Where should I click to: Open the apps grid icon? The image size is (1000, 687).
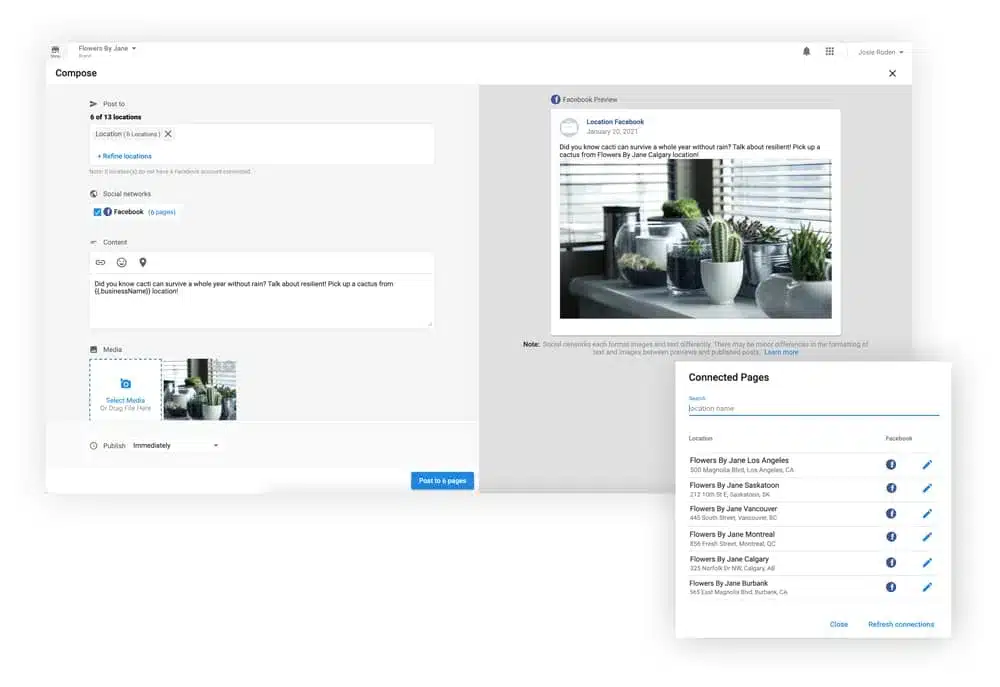829,51
